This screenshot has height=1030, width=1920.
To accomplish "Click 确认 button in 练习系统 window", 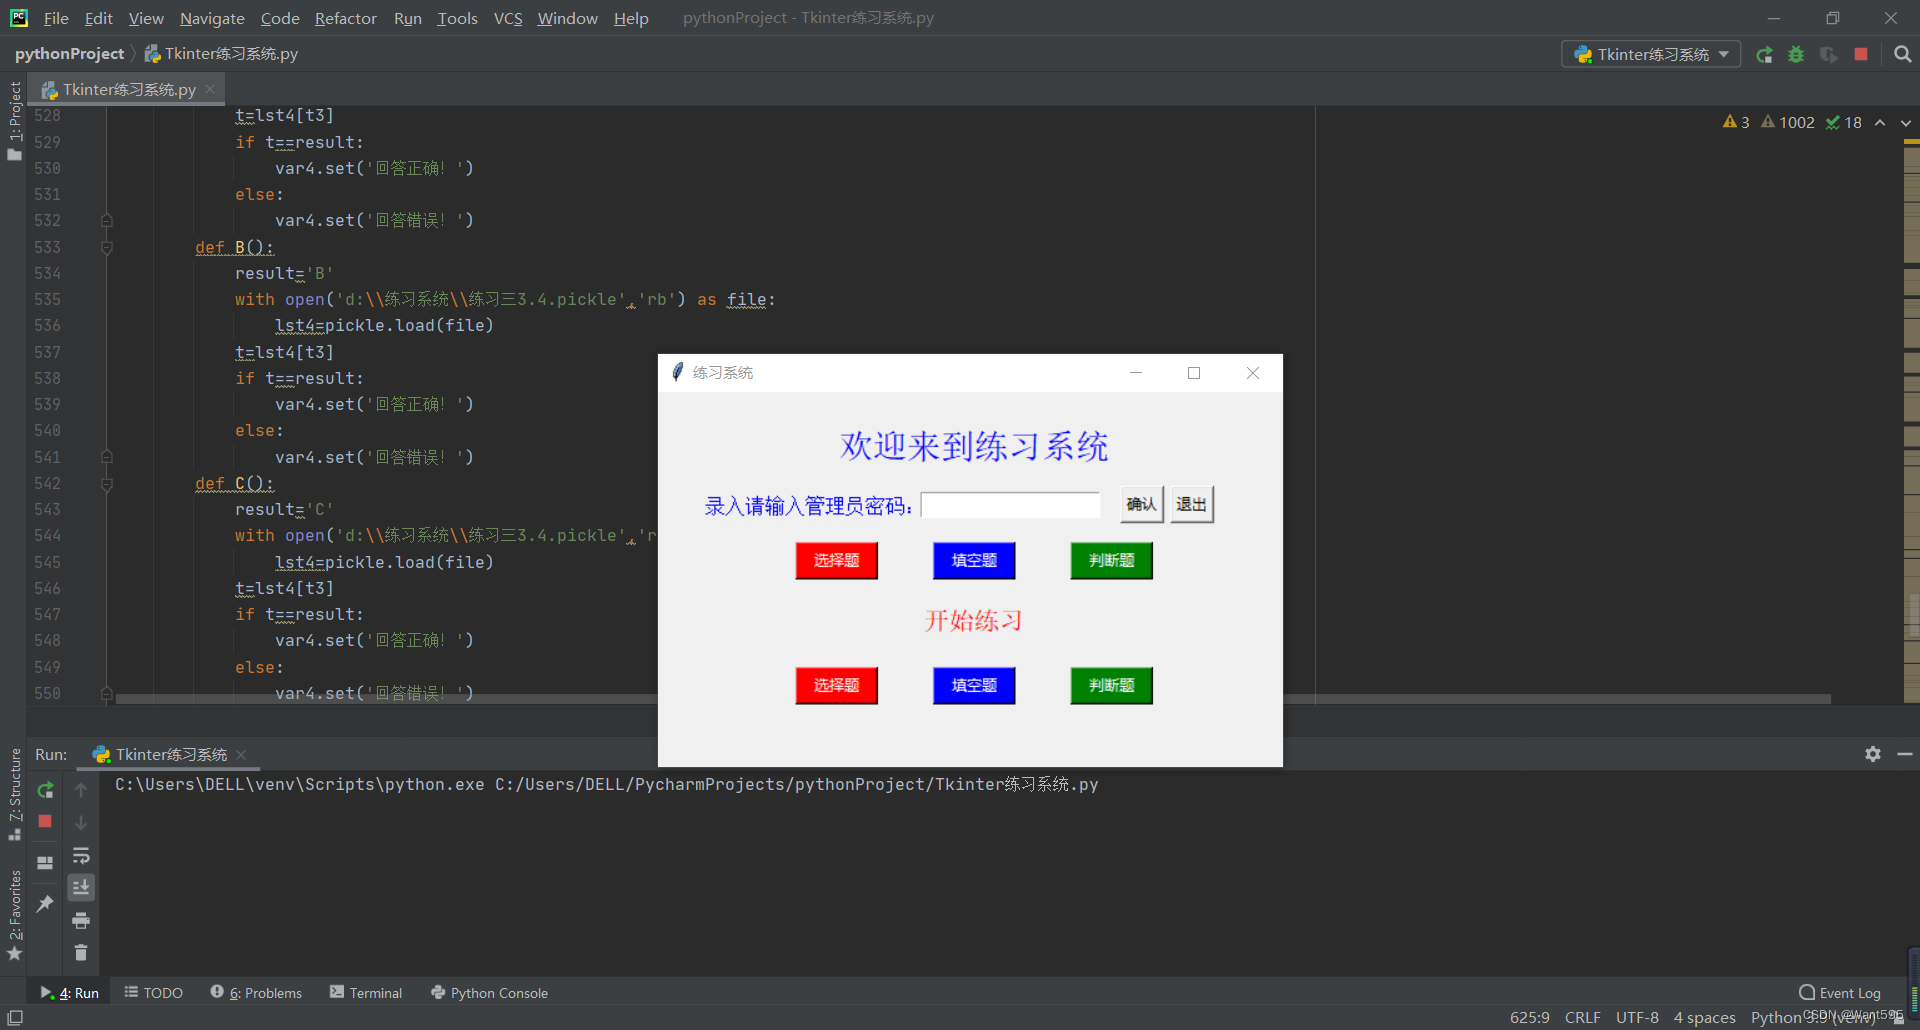I will (x=1141, y=504).
